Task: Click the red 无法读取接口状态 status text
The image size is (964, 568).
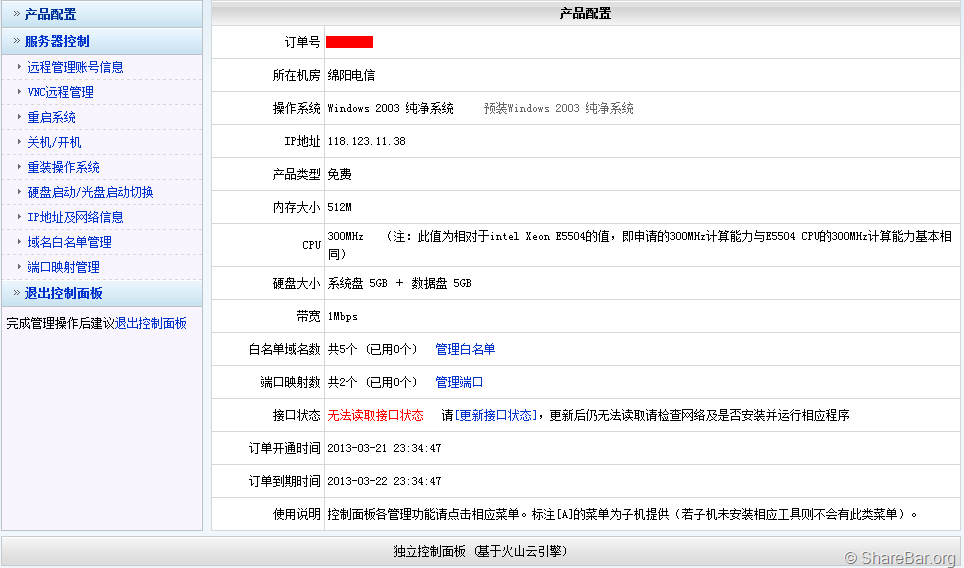Action: pos(375,415)
